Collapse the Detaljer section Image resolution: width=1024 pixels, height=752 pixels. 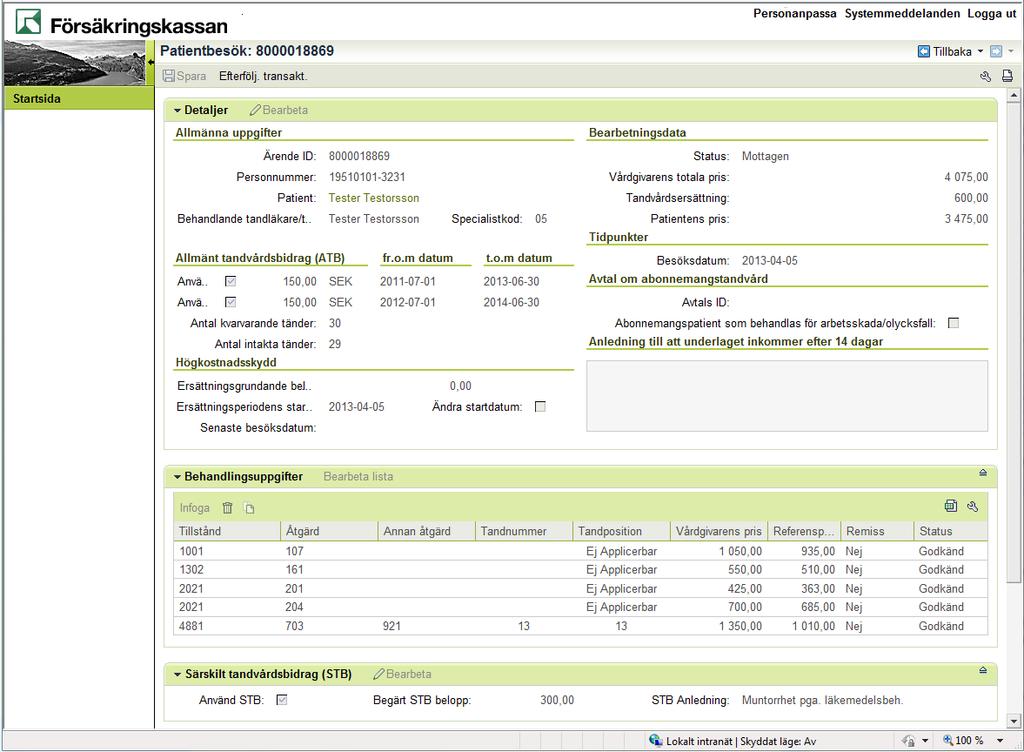click(177, 111)
